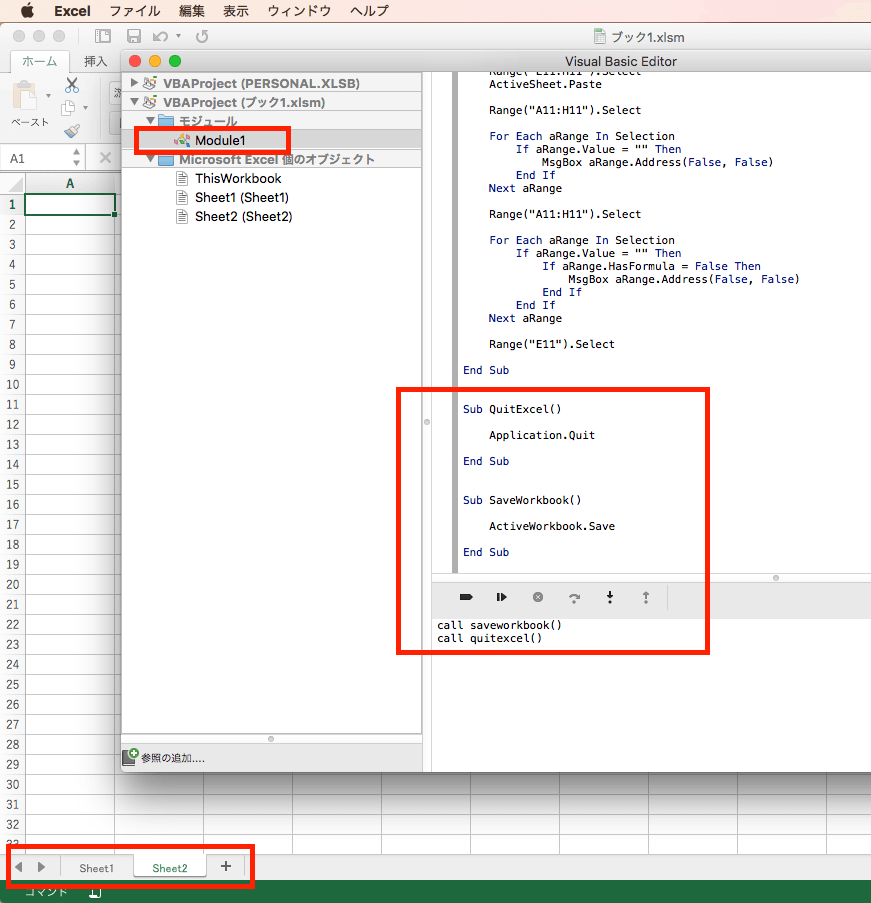The height and width of the screenshot is (903, 871).
Task: Select ThisWorkbook in the project tree
Action: point(238,179)
